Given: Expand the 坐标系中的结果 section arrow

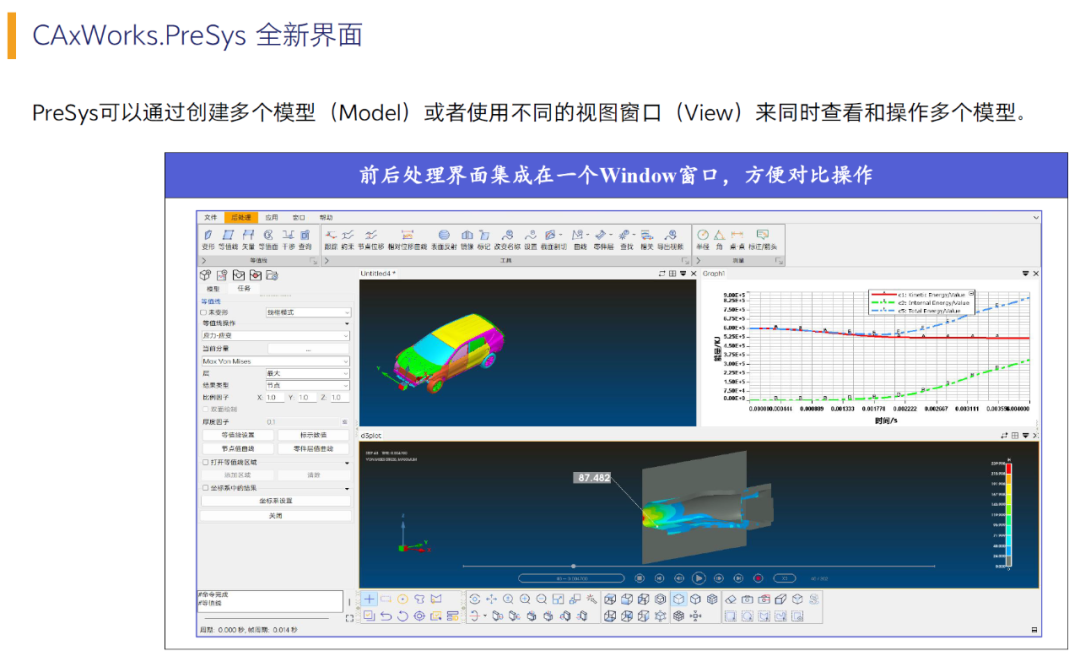Looking at the screenshot, I should tap(346, 488).
